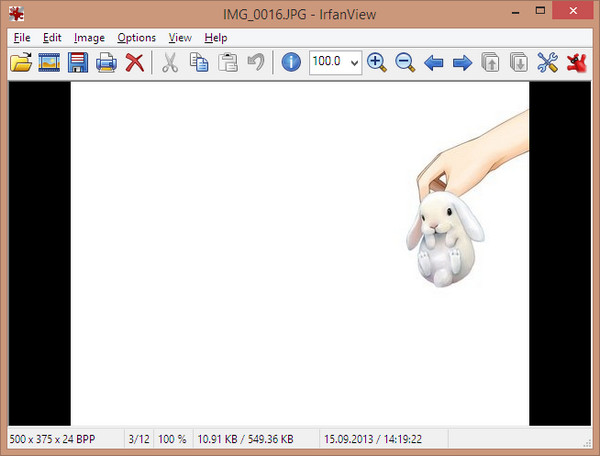Open settings with the wrench icon

pyautogui.click(x=547, y=63)
